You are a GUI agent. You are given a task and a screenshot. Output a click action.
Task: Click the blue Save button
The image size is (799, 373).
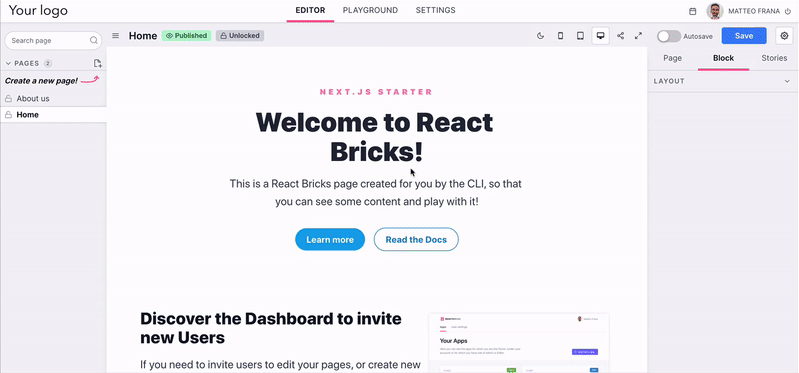744,36
